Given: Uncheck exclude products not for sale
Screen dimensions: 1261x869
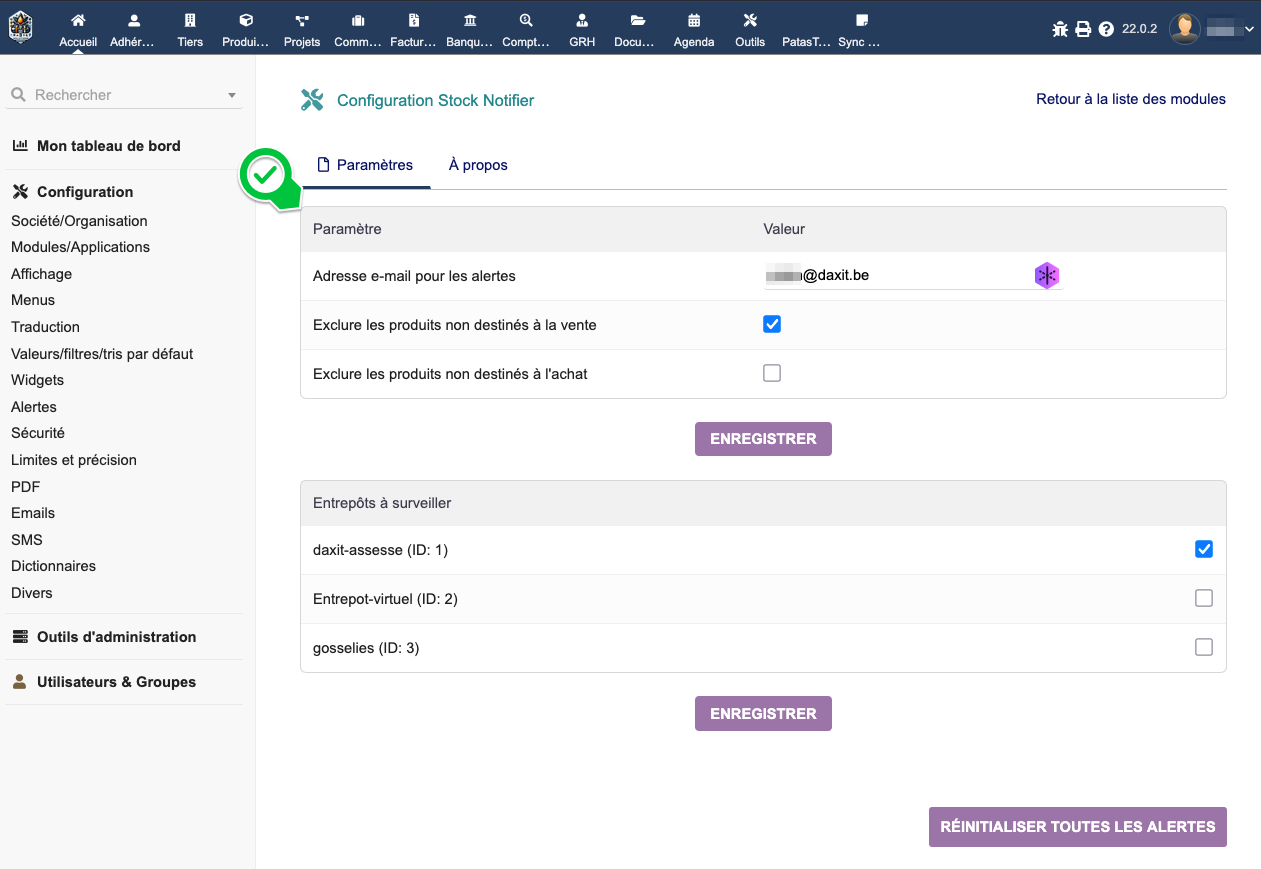Looking at the screenshot, I should click(x=772, y=324).
